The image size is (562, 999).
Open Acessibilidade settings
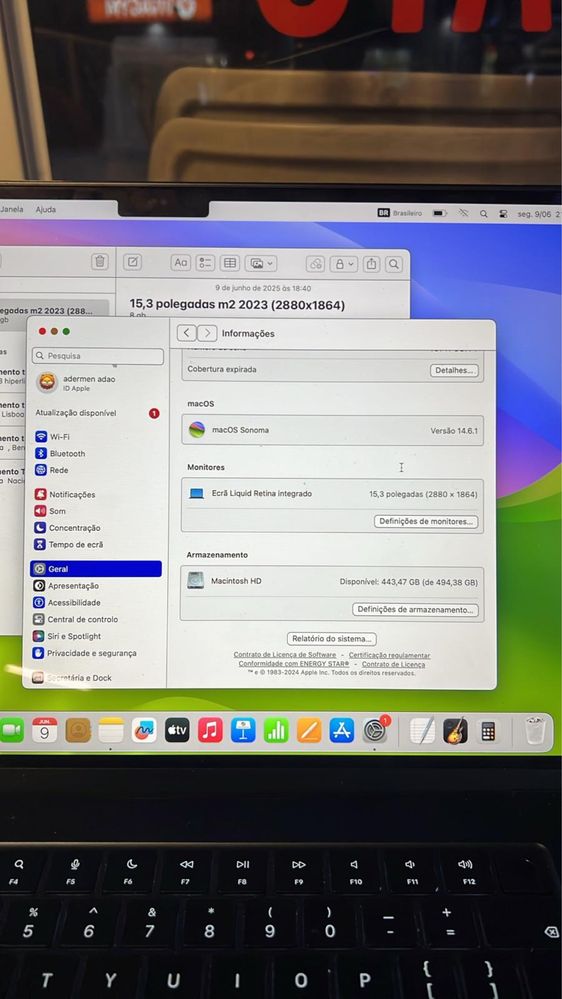tap(96, 603)
